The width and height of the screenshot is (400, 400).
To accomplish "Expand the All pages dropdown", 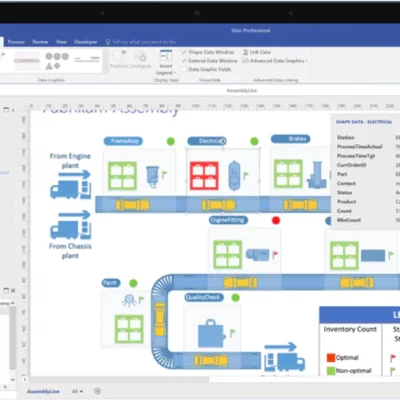I will point(77,391).
